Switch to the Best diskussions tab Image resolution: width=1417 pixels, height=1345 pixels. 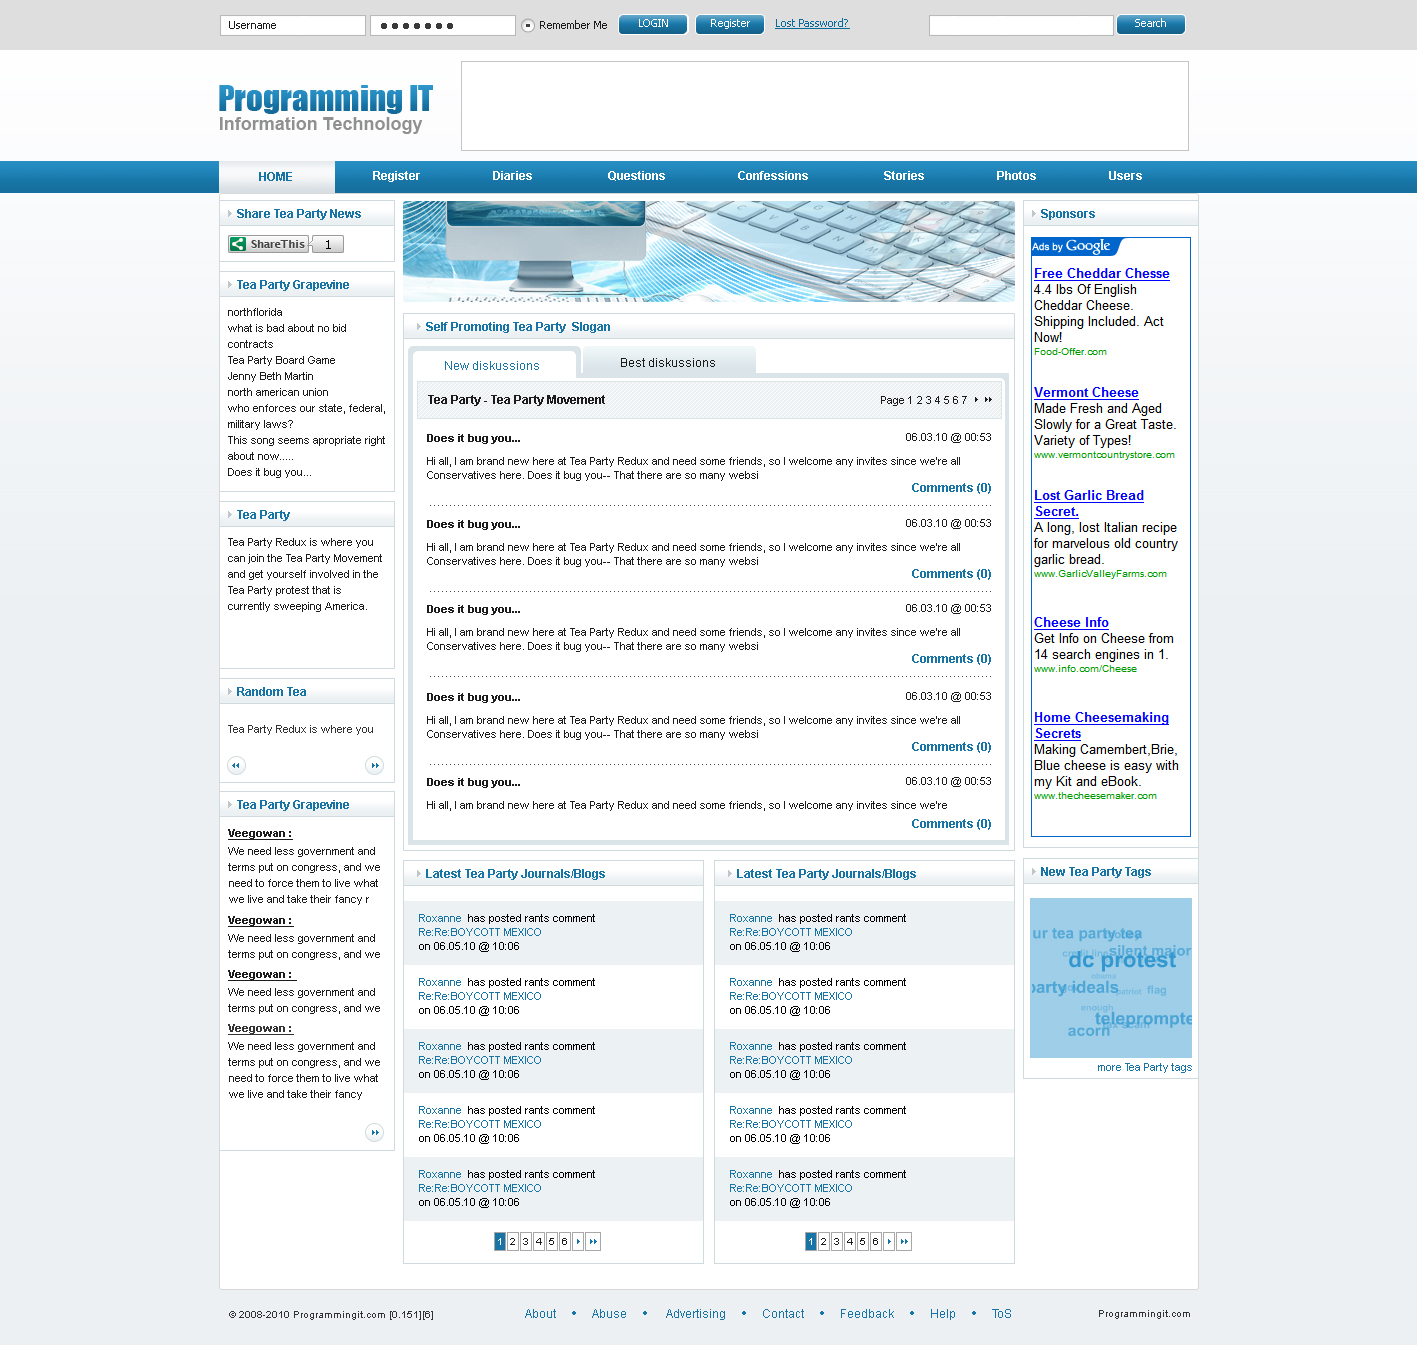click(667, 362)
